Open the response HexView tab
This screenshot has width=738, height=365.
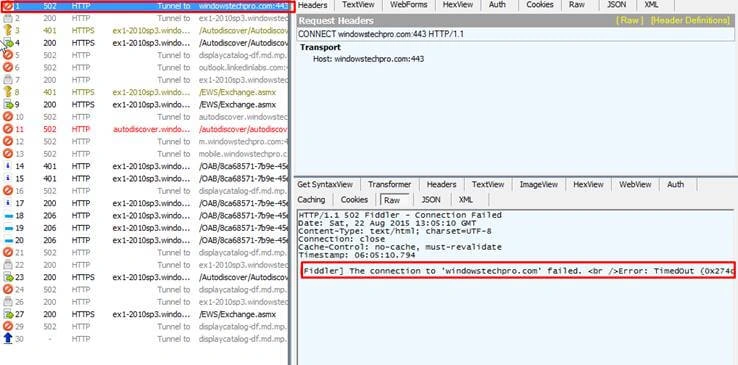click(588, 185)
